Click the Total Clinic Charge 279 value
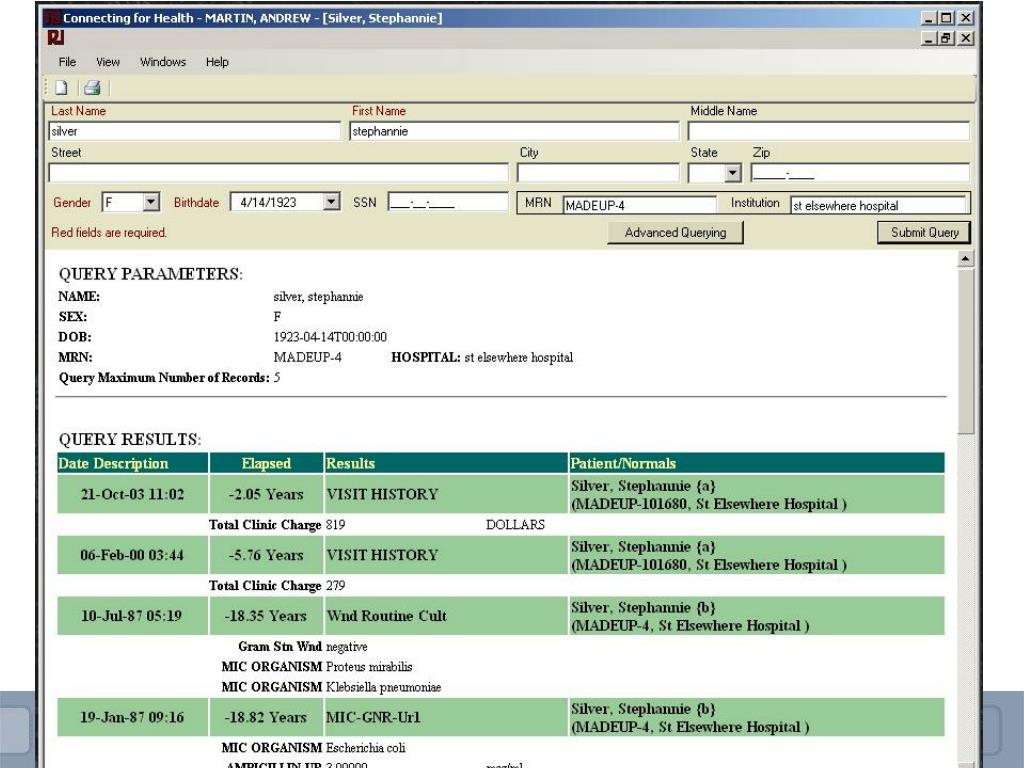This screenshot has width=1024, height=768. pyautogui.click(x=336, y=585)
